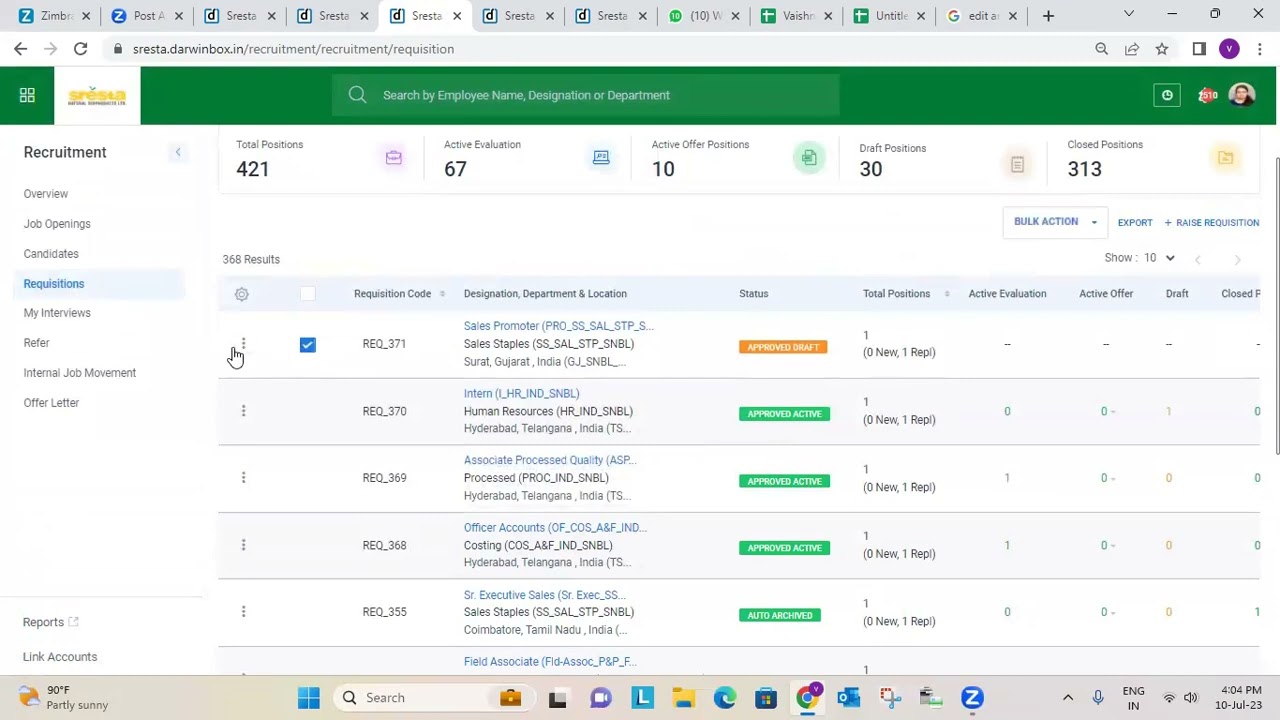1280x720 pixels.
Task: Click the browser address bar URL
Action: pyautogui.click(x=293, y=49)
